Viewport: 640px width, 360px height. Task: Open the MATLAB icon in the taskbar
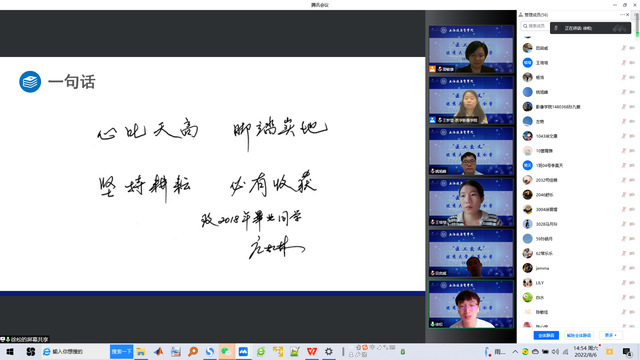159,351
